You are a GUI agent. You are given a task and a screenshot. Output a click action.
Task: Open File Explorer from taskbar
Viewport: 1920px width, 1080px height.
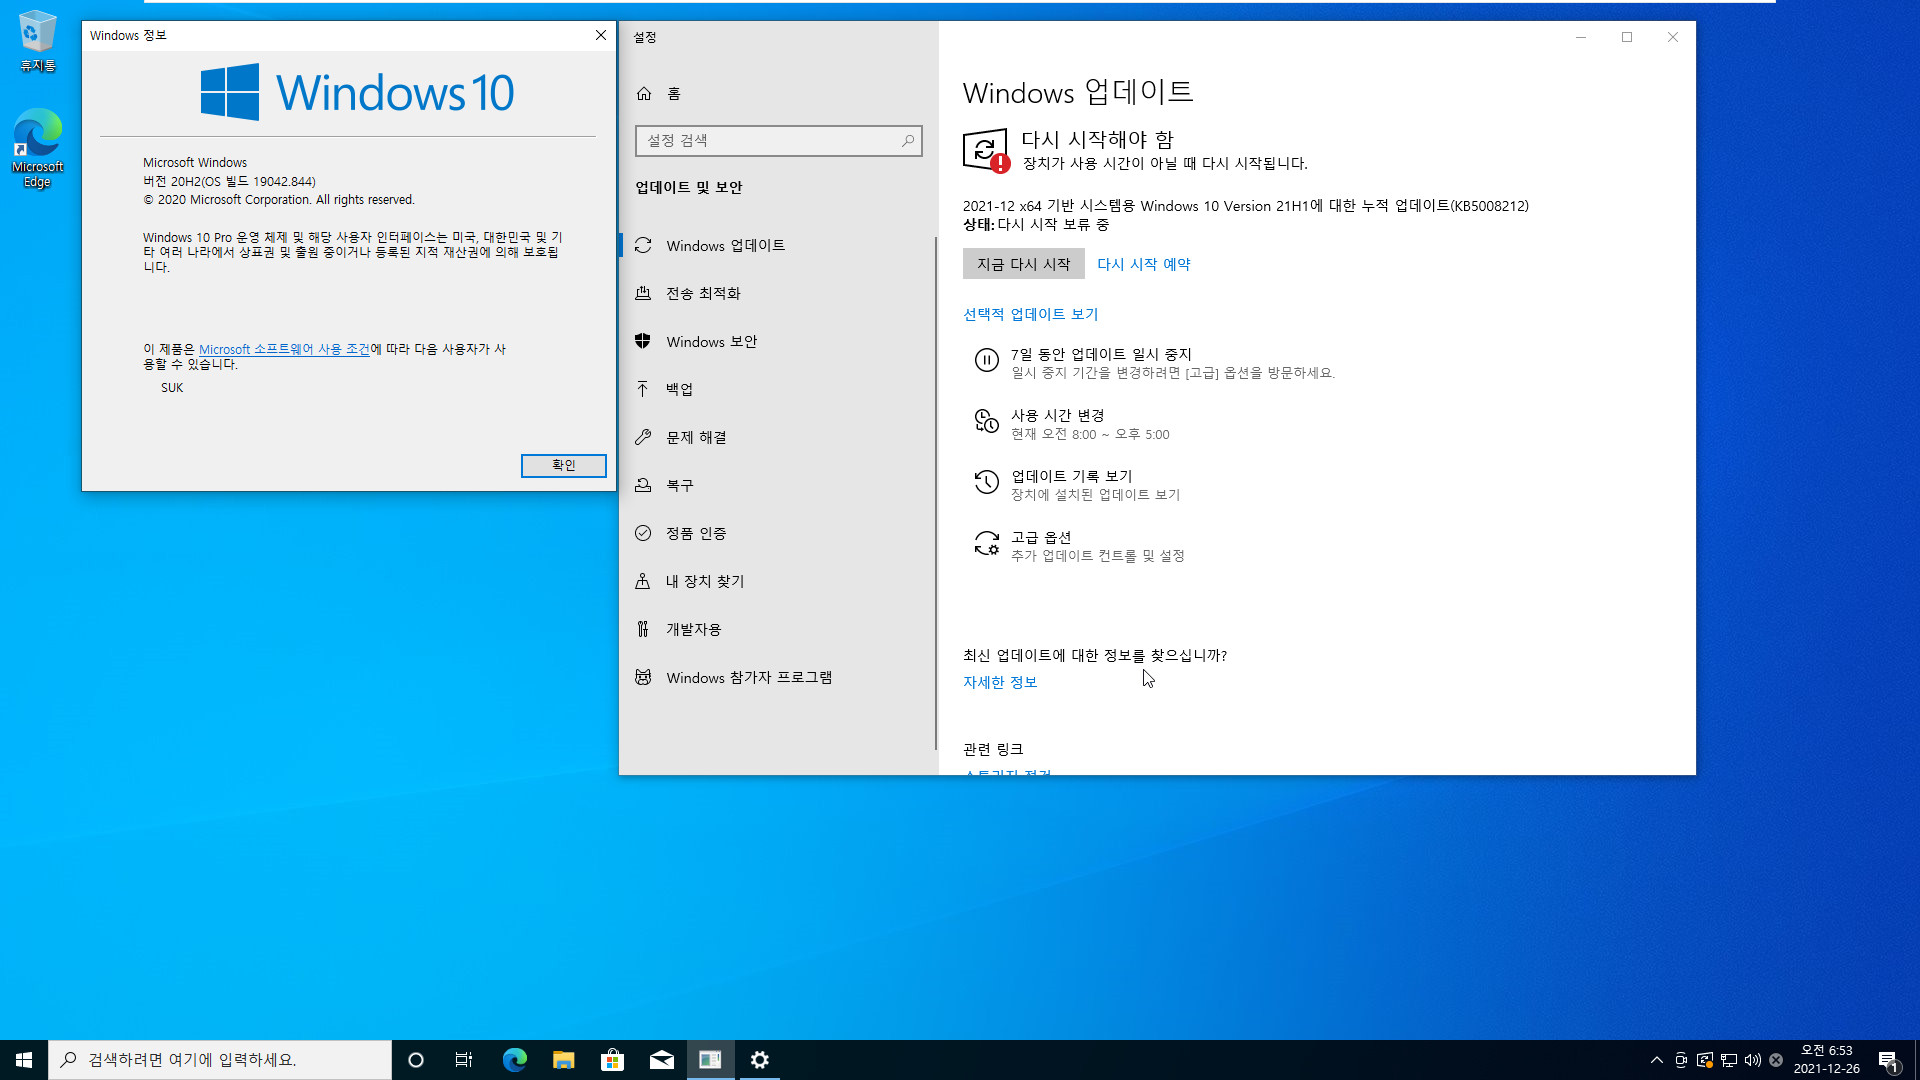click(563, 1060)
